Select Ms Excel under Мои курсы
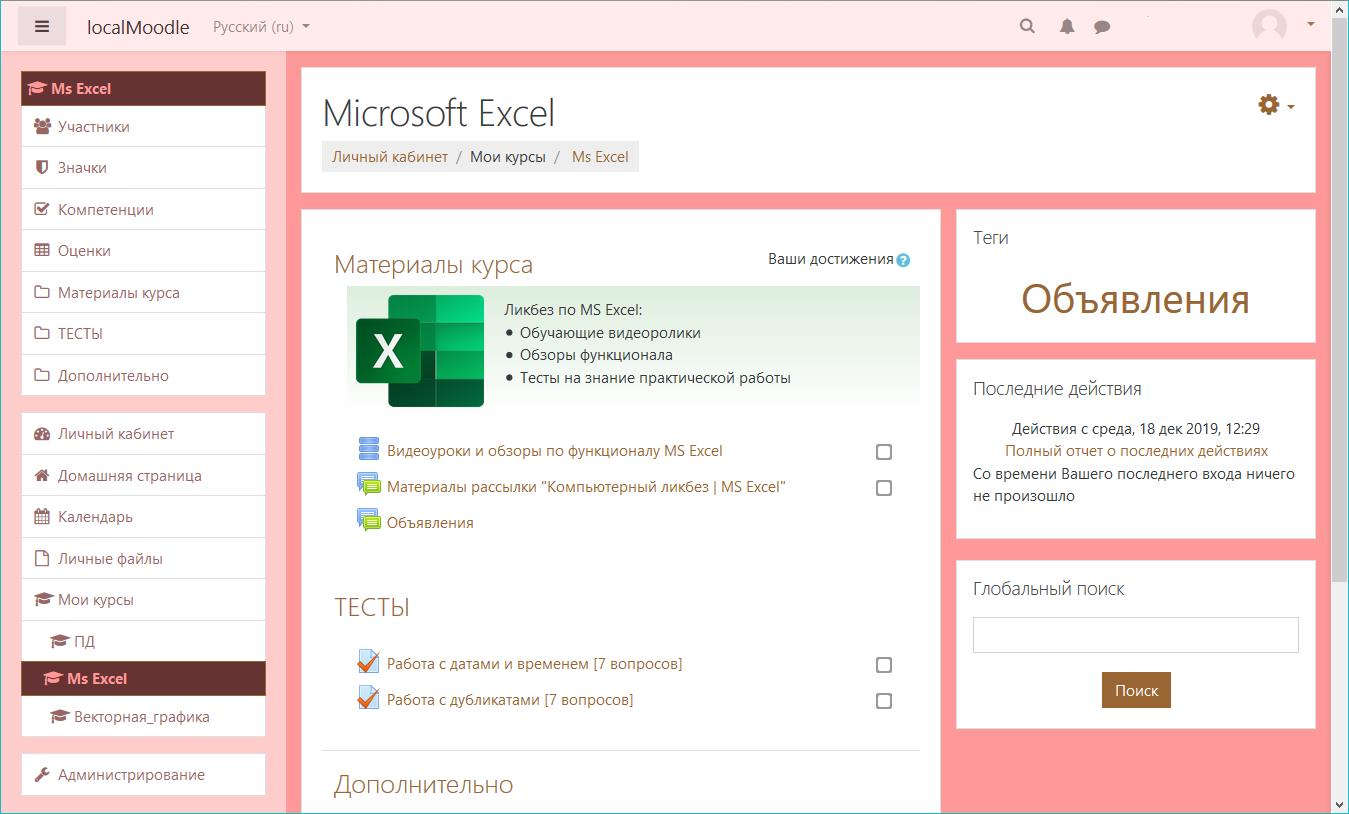The height and width of the screenshot is (814, 1349). 143,678
